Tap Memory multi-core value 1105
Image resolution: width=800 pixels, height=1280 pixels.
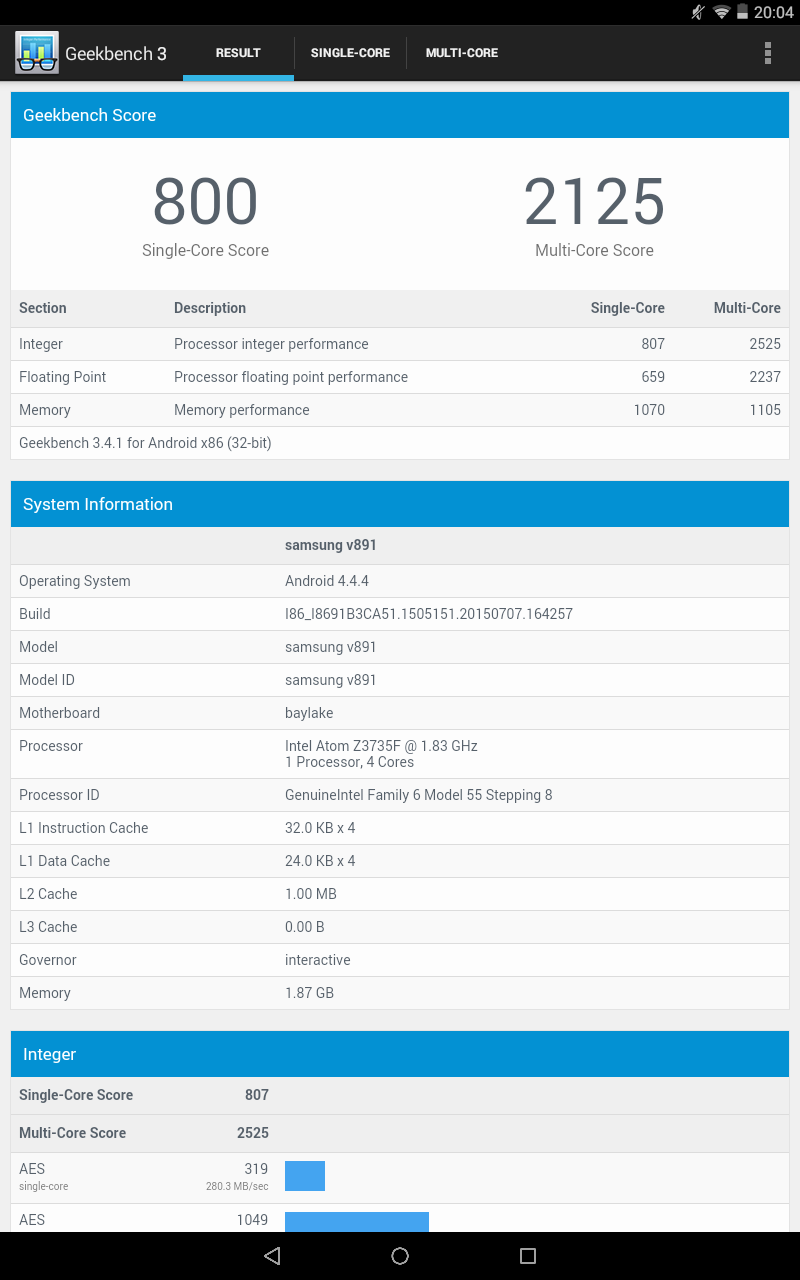tap(765, 410)
